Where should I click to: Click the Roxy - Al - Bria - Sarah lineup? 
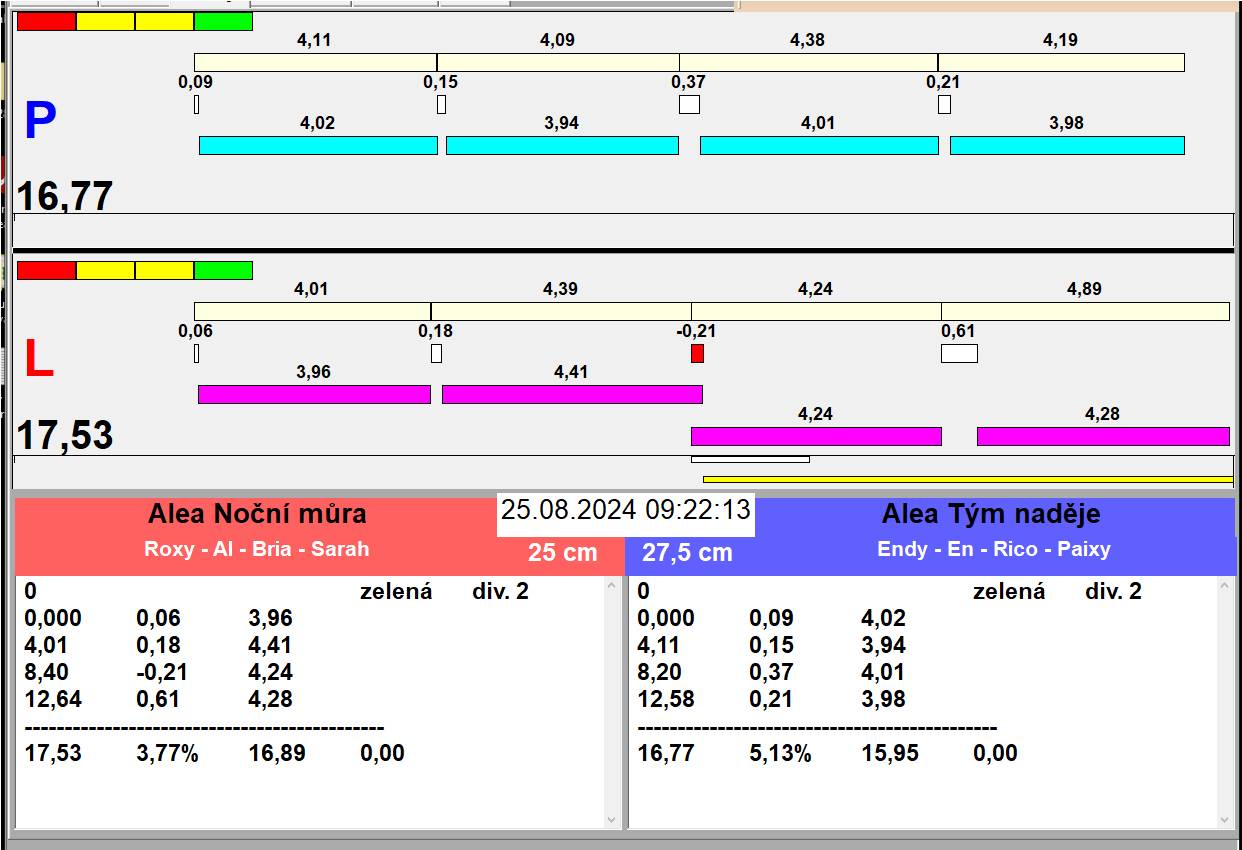[x=257, y=549]
